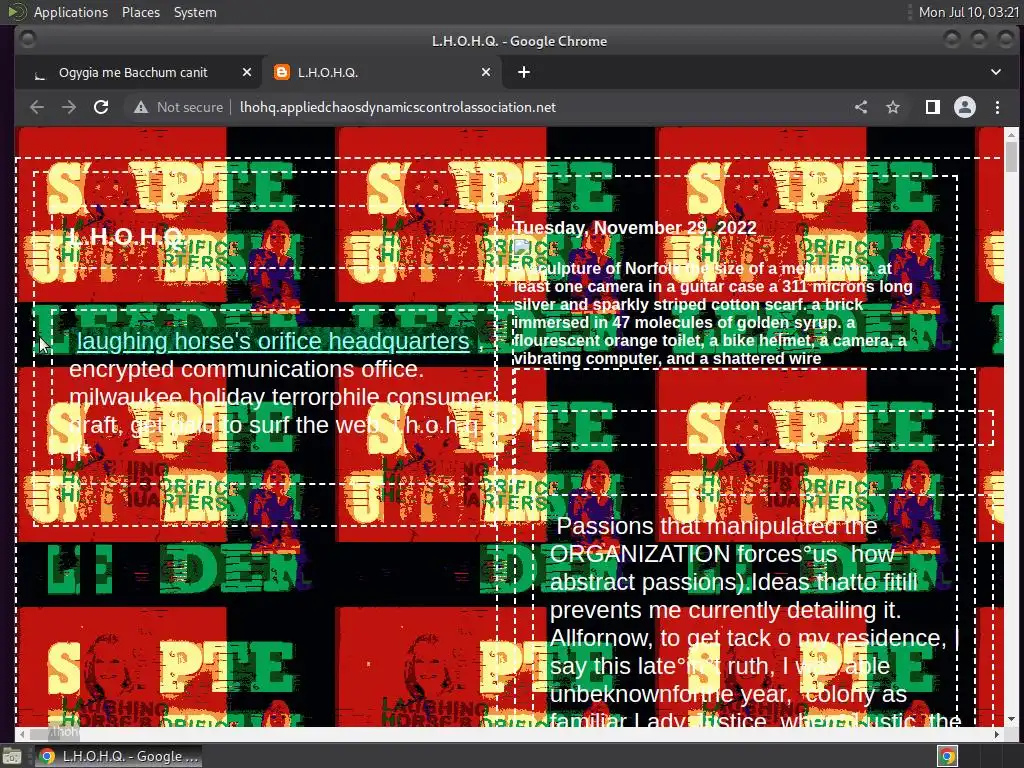Open the clock showing Mon Jul 10
This screenshot has width=1024, height=768.
(968, 12)
